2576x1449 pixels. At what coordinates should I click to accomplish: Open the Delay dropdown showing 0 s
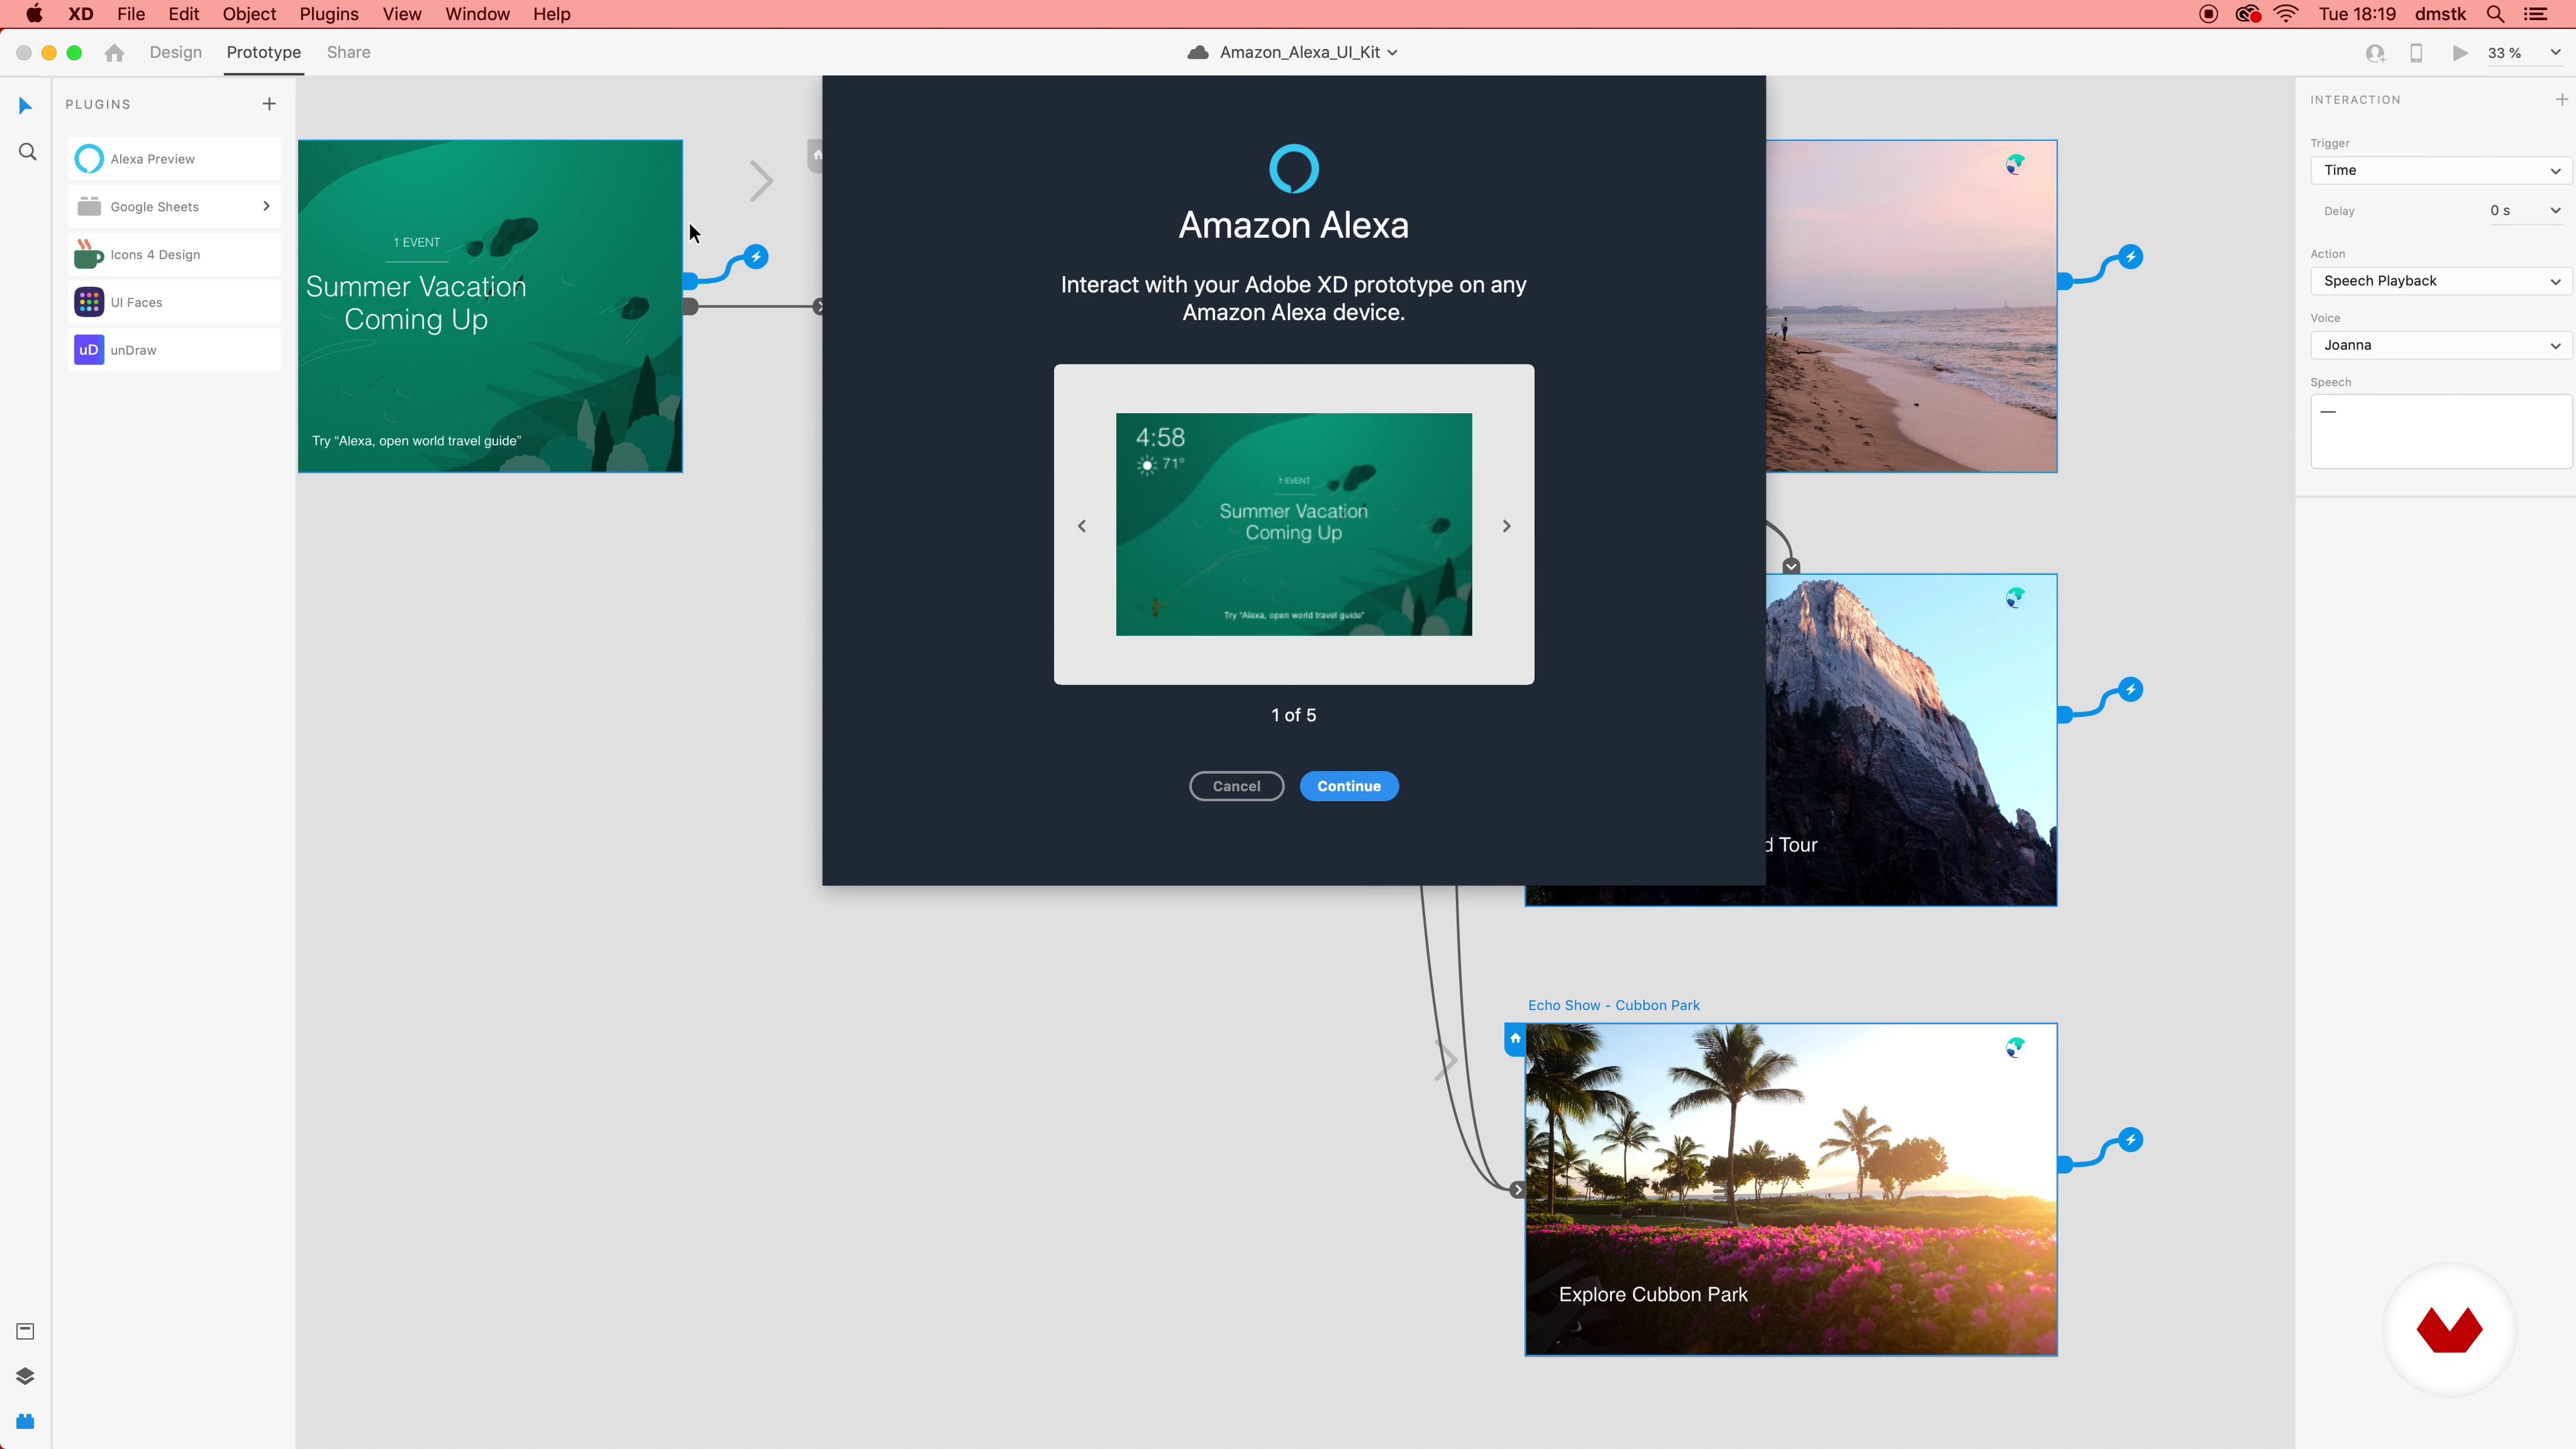point(2526,210)
